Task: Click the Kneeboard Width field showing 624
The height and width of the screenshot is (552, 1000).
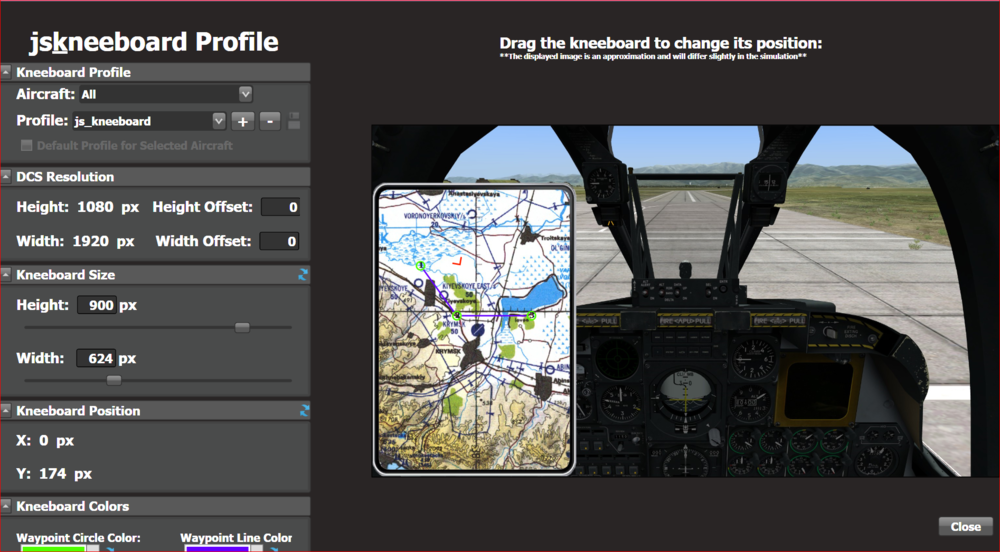Action: [x=96, y=358]
